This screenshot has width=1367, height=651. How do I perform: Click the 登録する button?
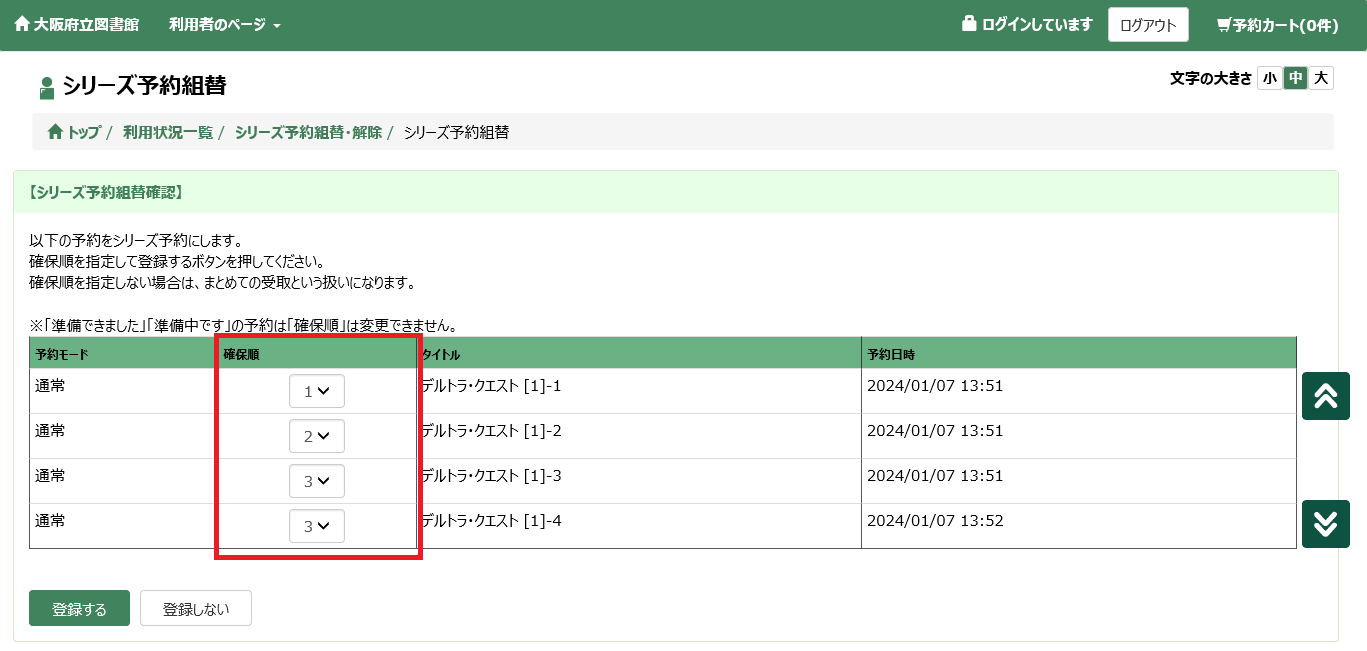click(x=80, y=608)
